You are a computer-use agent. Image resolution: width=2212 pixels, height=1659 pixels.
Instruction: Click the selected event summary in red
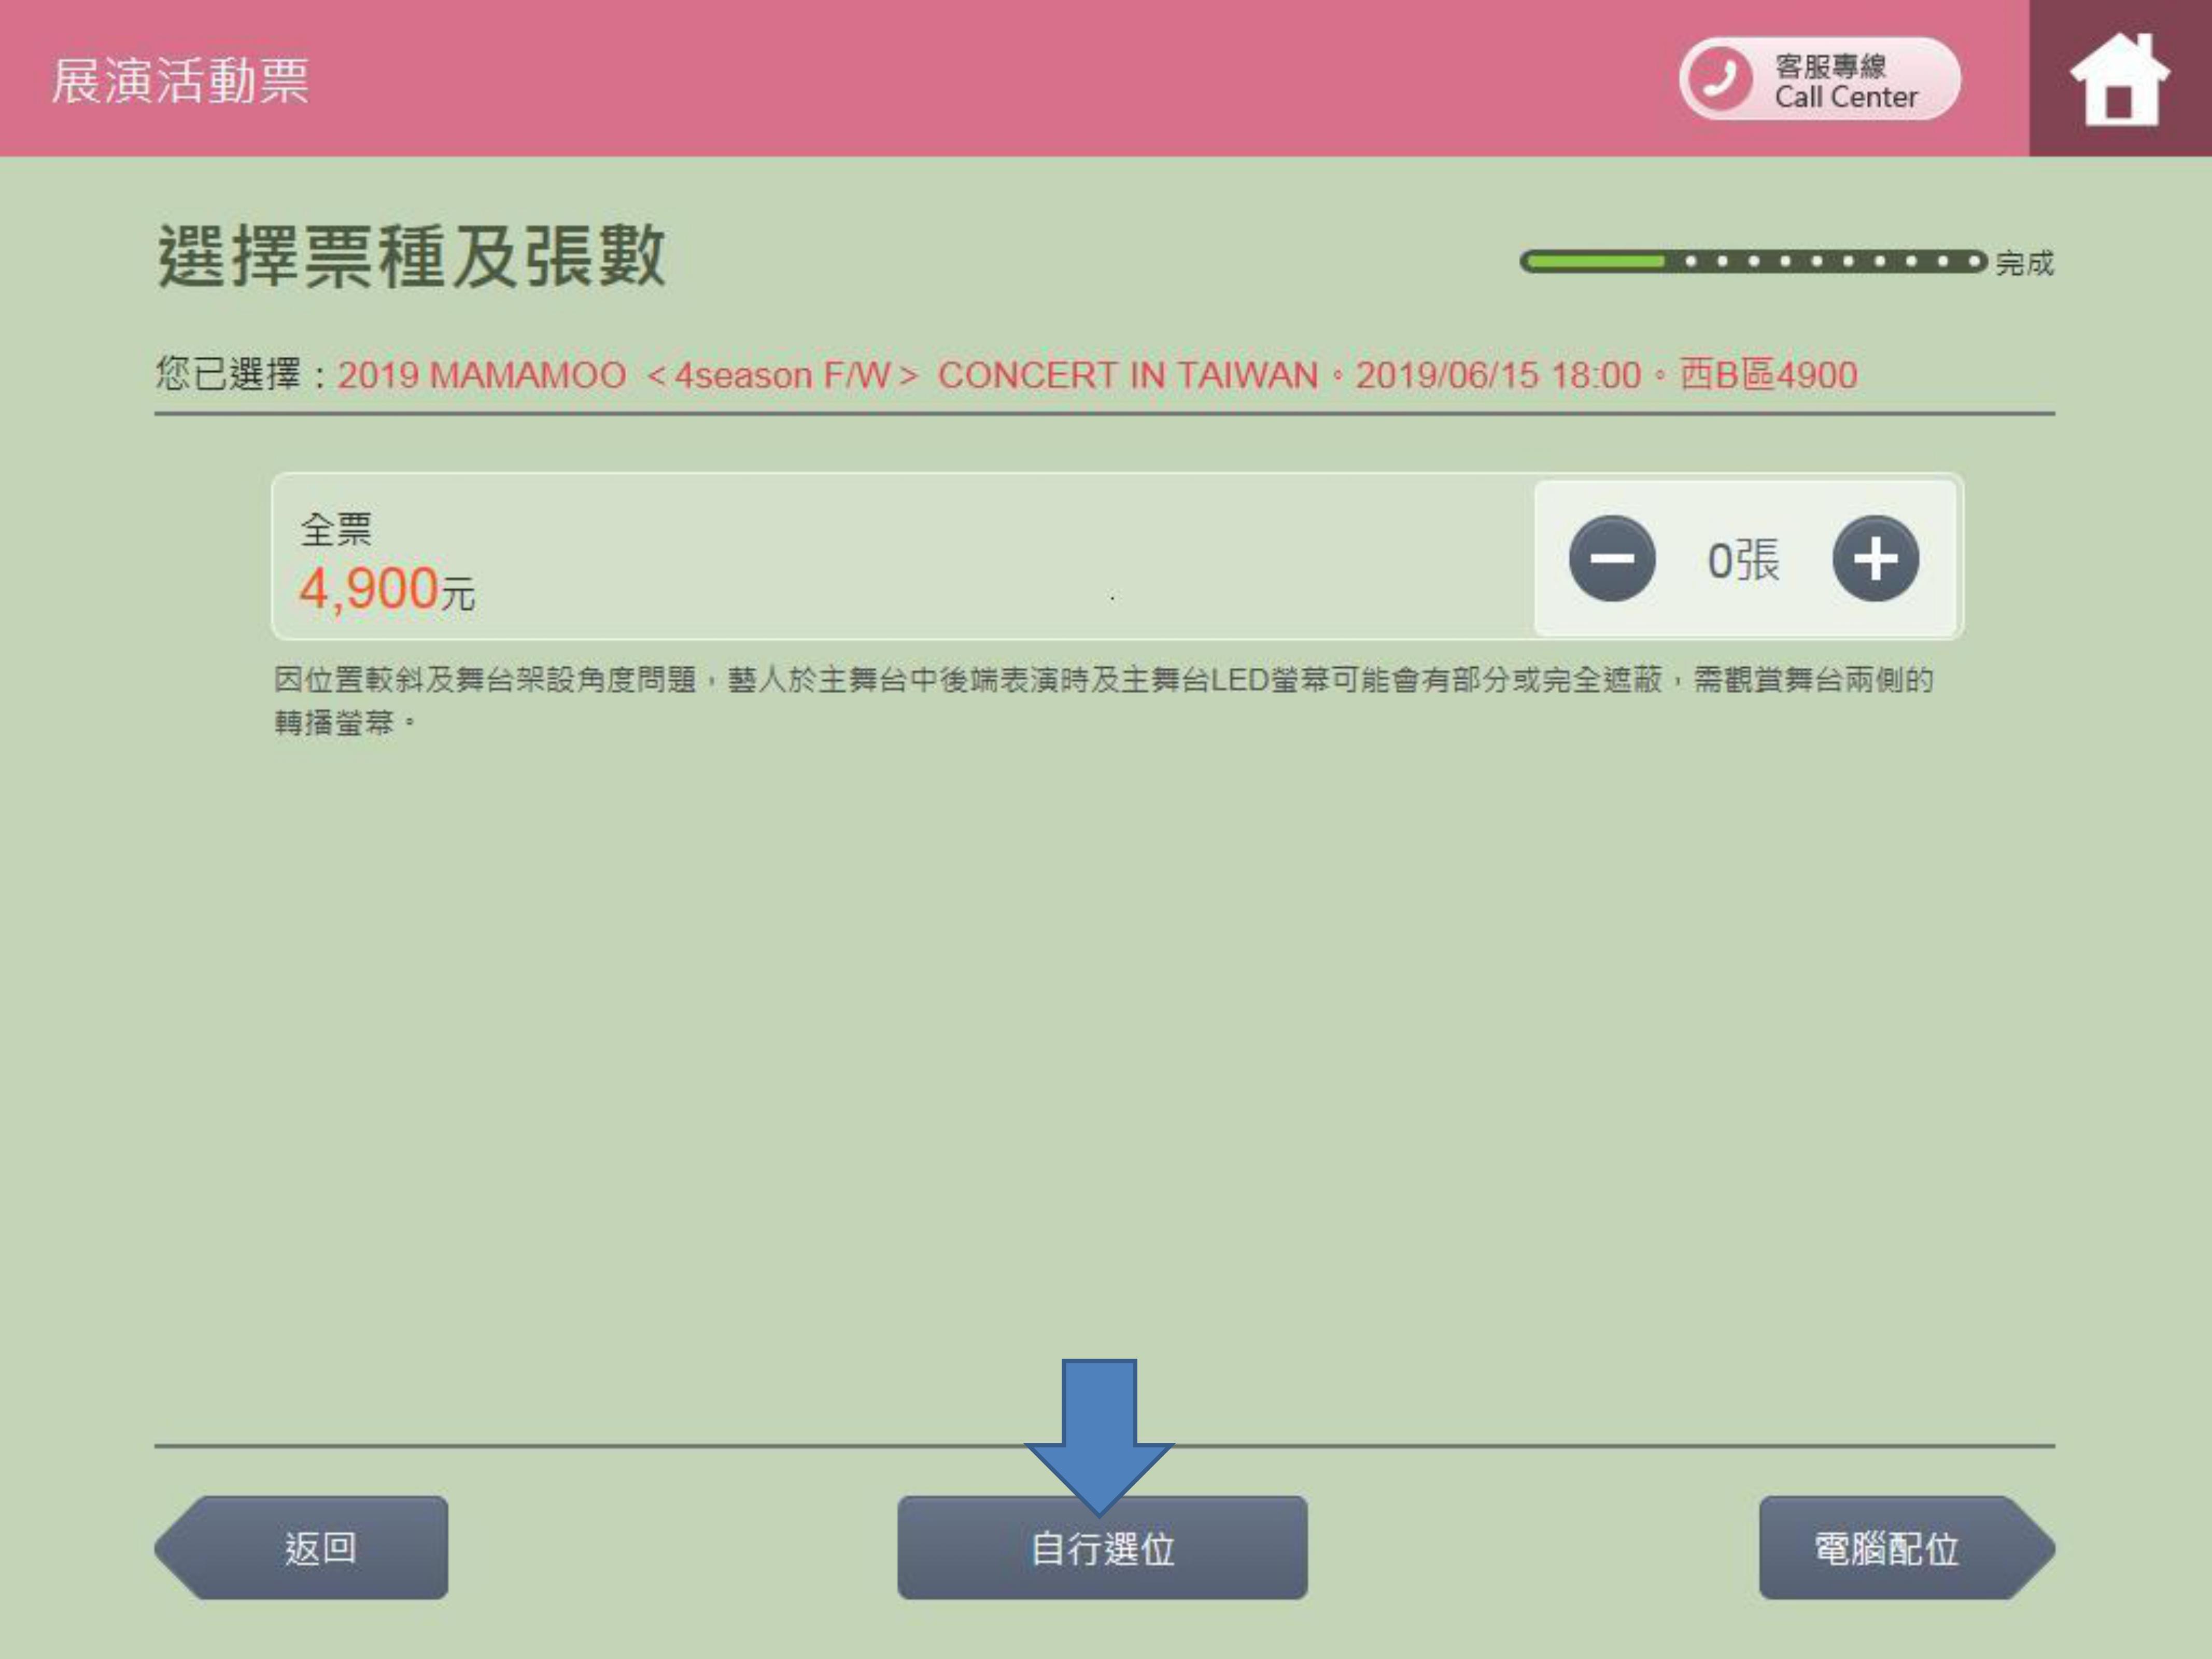click(1097, 375)
